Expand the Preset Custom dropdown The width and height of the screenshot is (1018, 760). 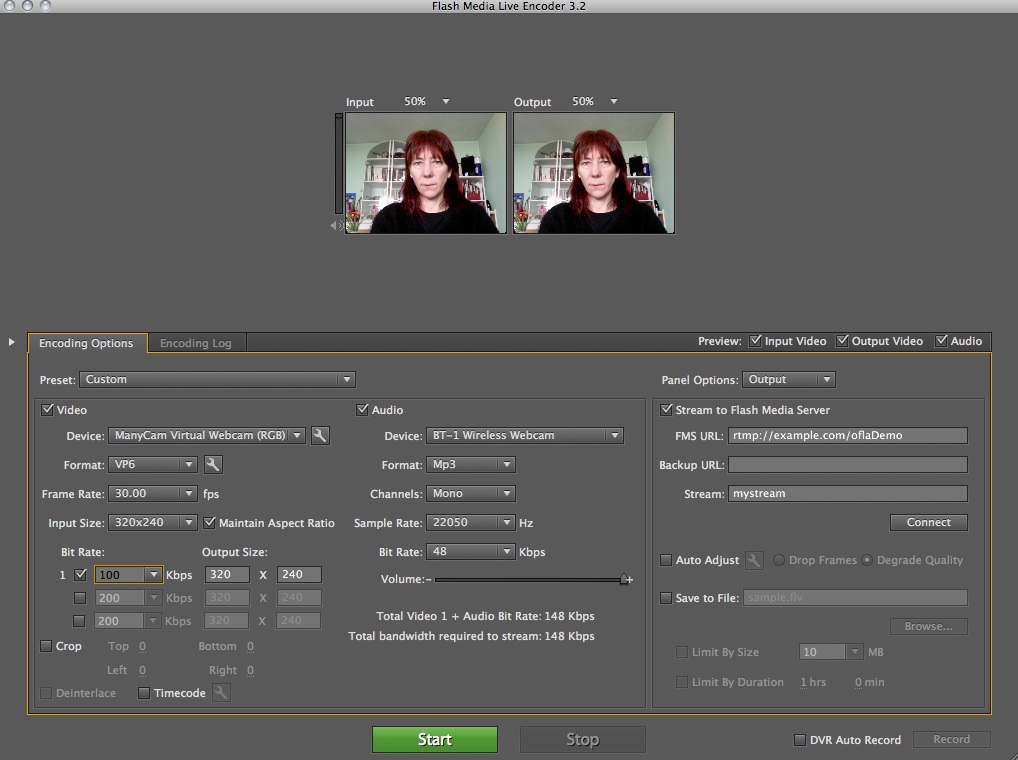tap(219, 380)
